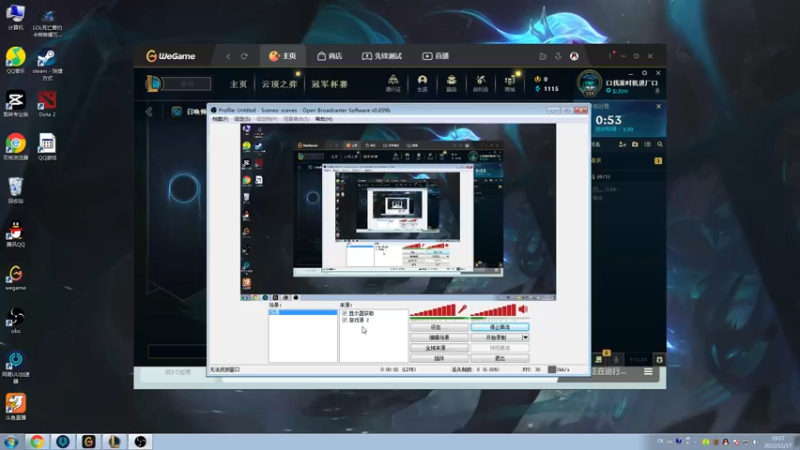Adjust the OBS desktop volume bar

coord(493,310)
